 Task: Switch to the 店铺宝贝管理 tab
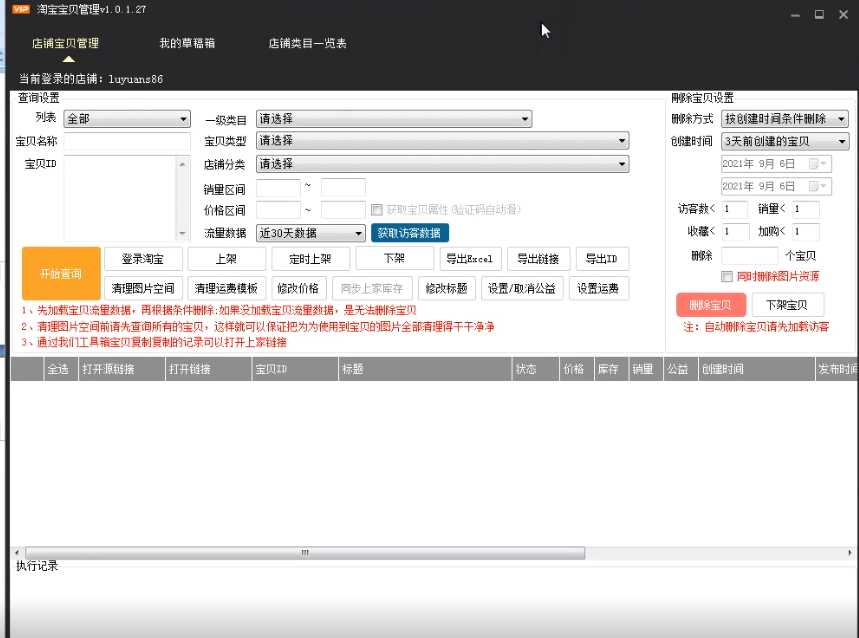point(65,43)
